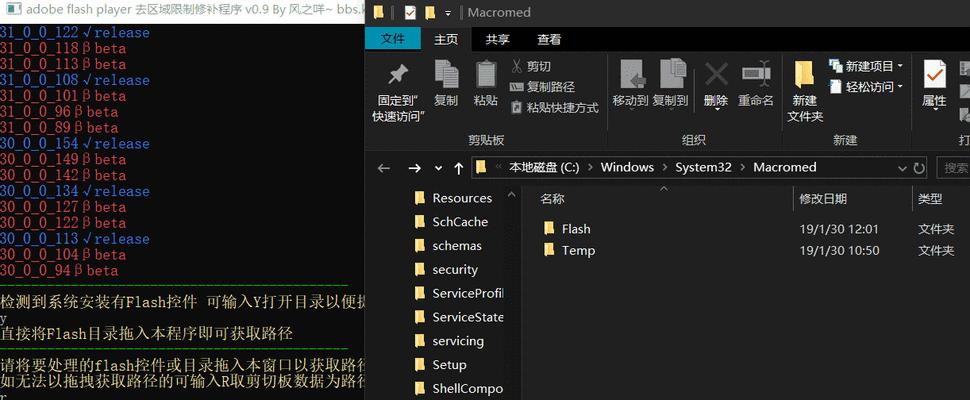The height and width of the screenshot is (400, 970).
Task: Select ServiceState in the navigation pane
Action: 459,317
